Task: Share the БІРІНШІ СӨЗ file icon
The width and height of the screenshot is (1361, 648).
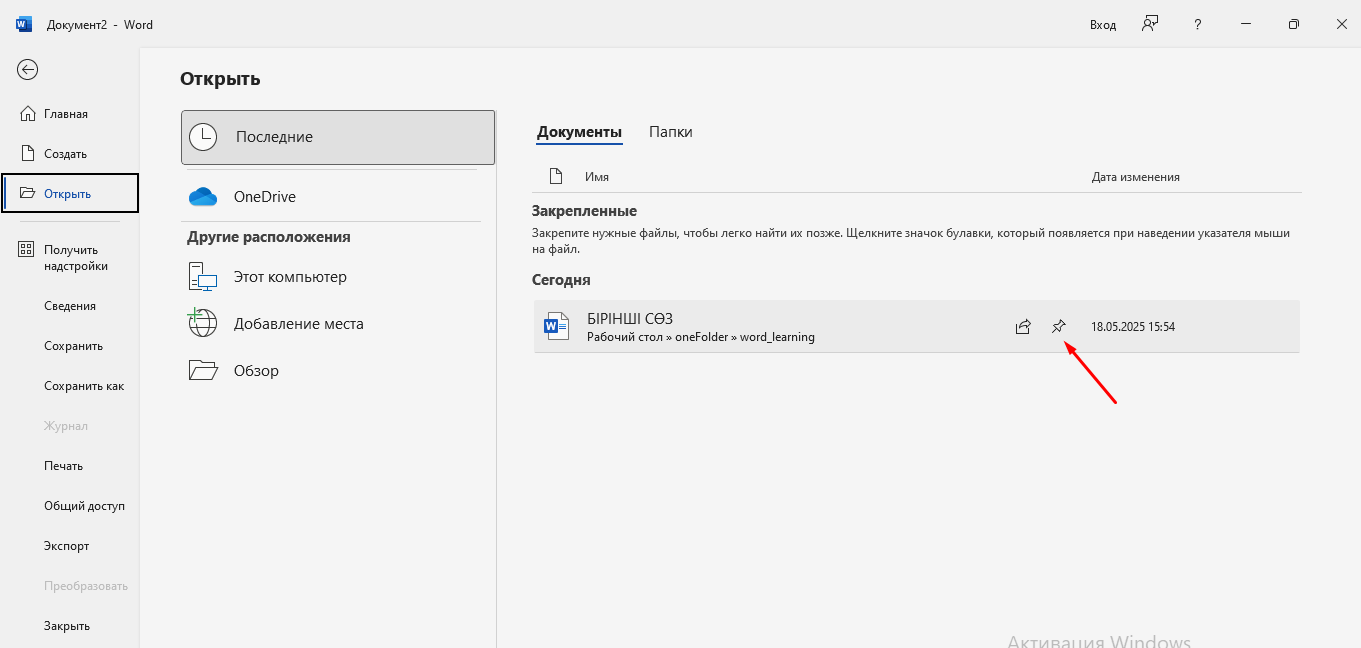Action: pos(1023,326)
